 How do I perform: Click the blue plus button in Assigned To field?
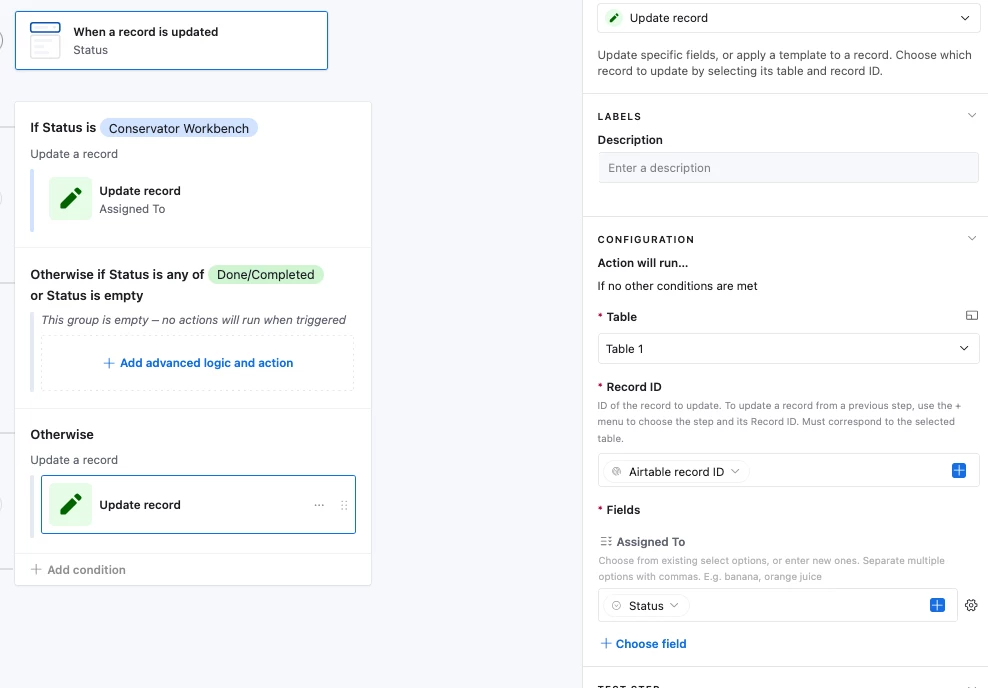click(938, 605)
